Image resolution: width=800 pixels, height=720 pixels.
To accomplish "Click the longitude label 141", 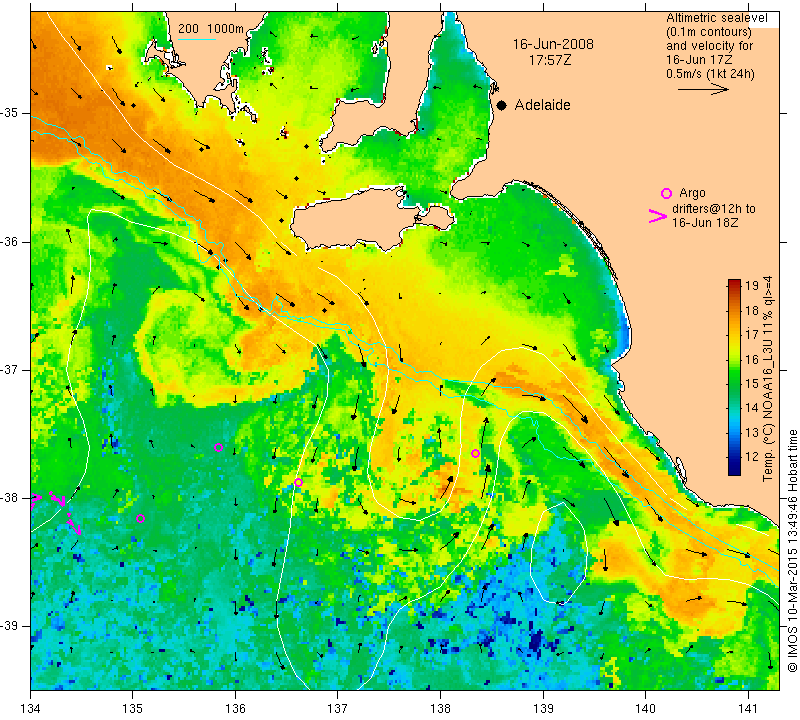I will (748, 709).
